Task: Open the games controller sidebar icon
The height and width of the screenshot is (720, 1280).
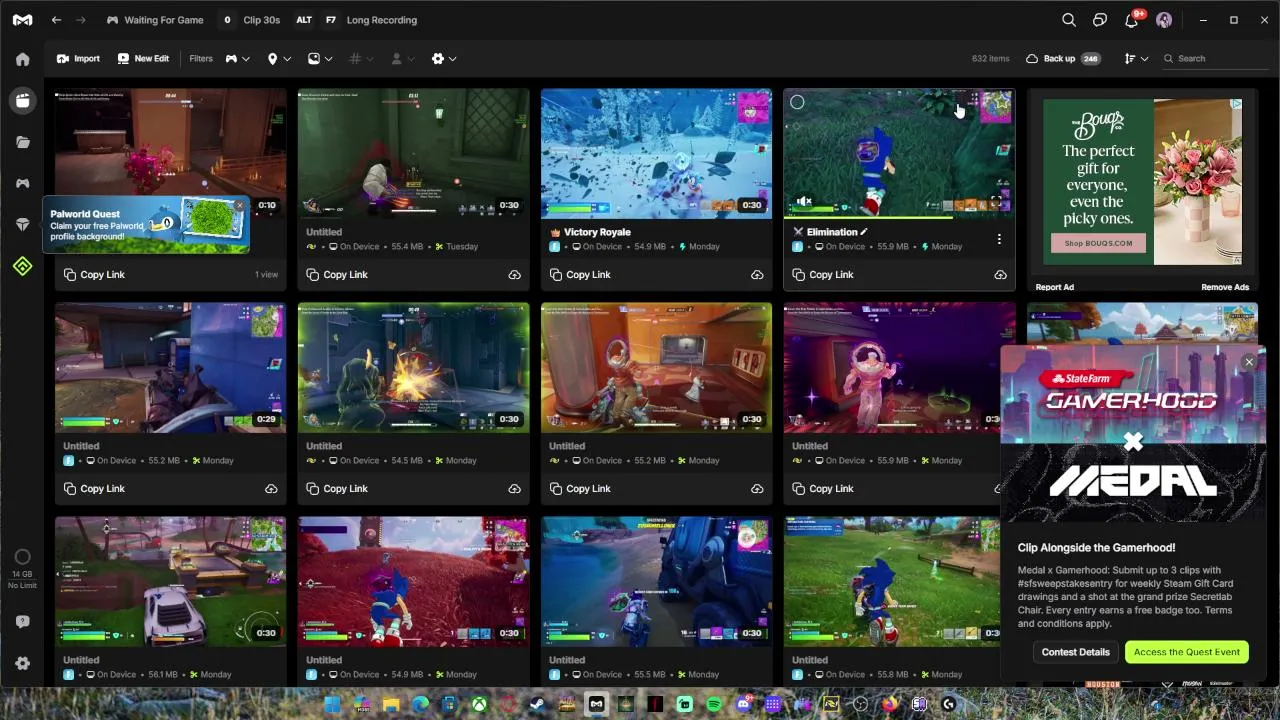Action: pos(22,184)
